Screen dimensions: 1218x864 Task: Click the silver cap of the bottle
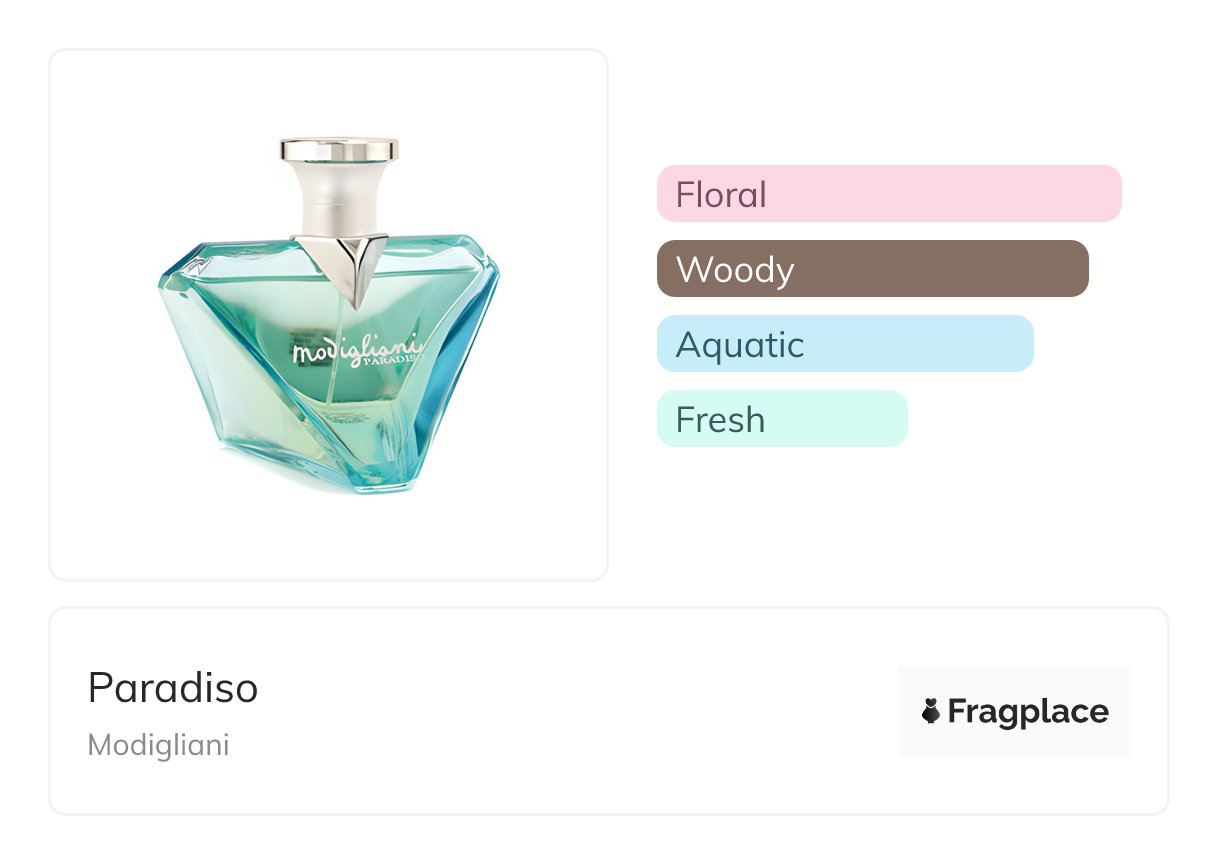339,150
